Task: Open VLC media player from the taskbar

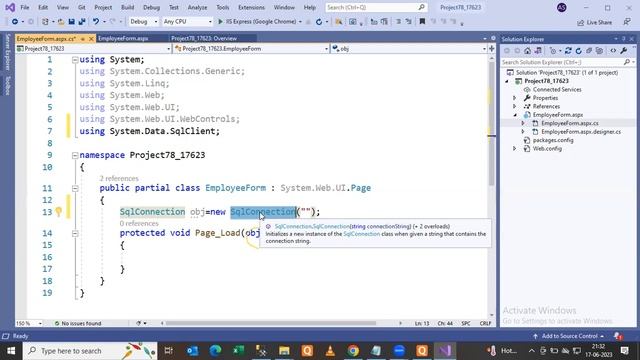Action: point(330,351)
